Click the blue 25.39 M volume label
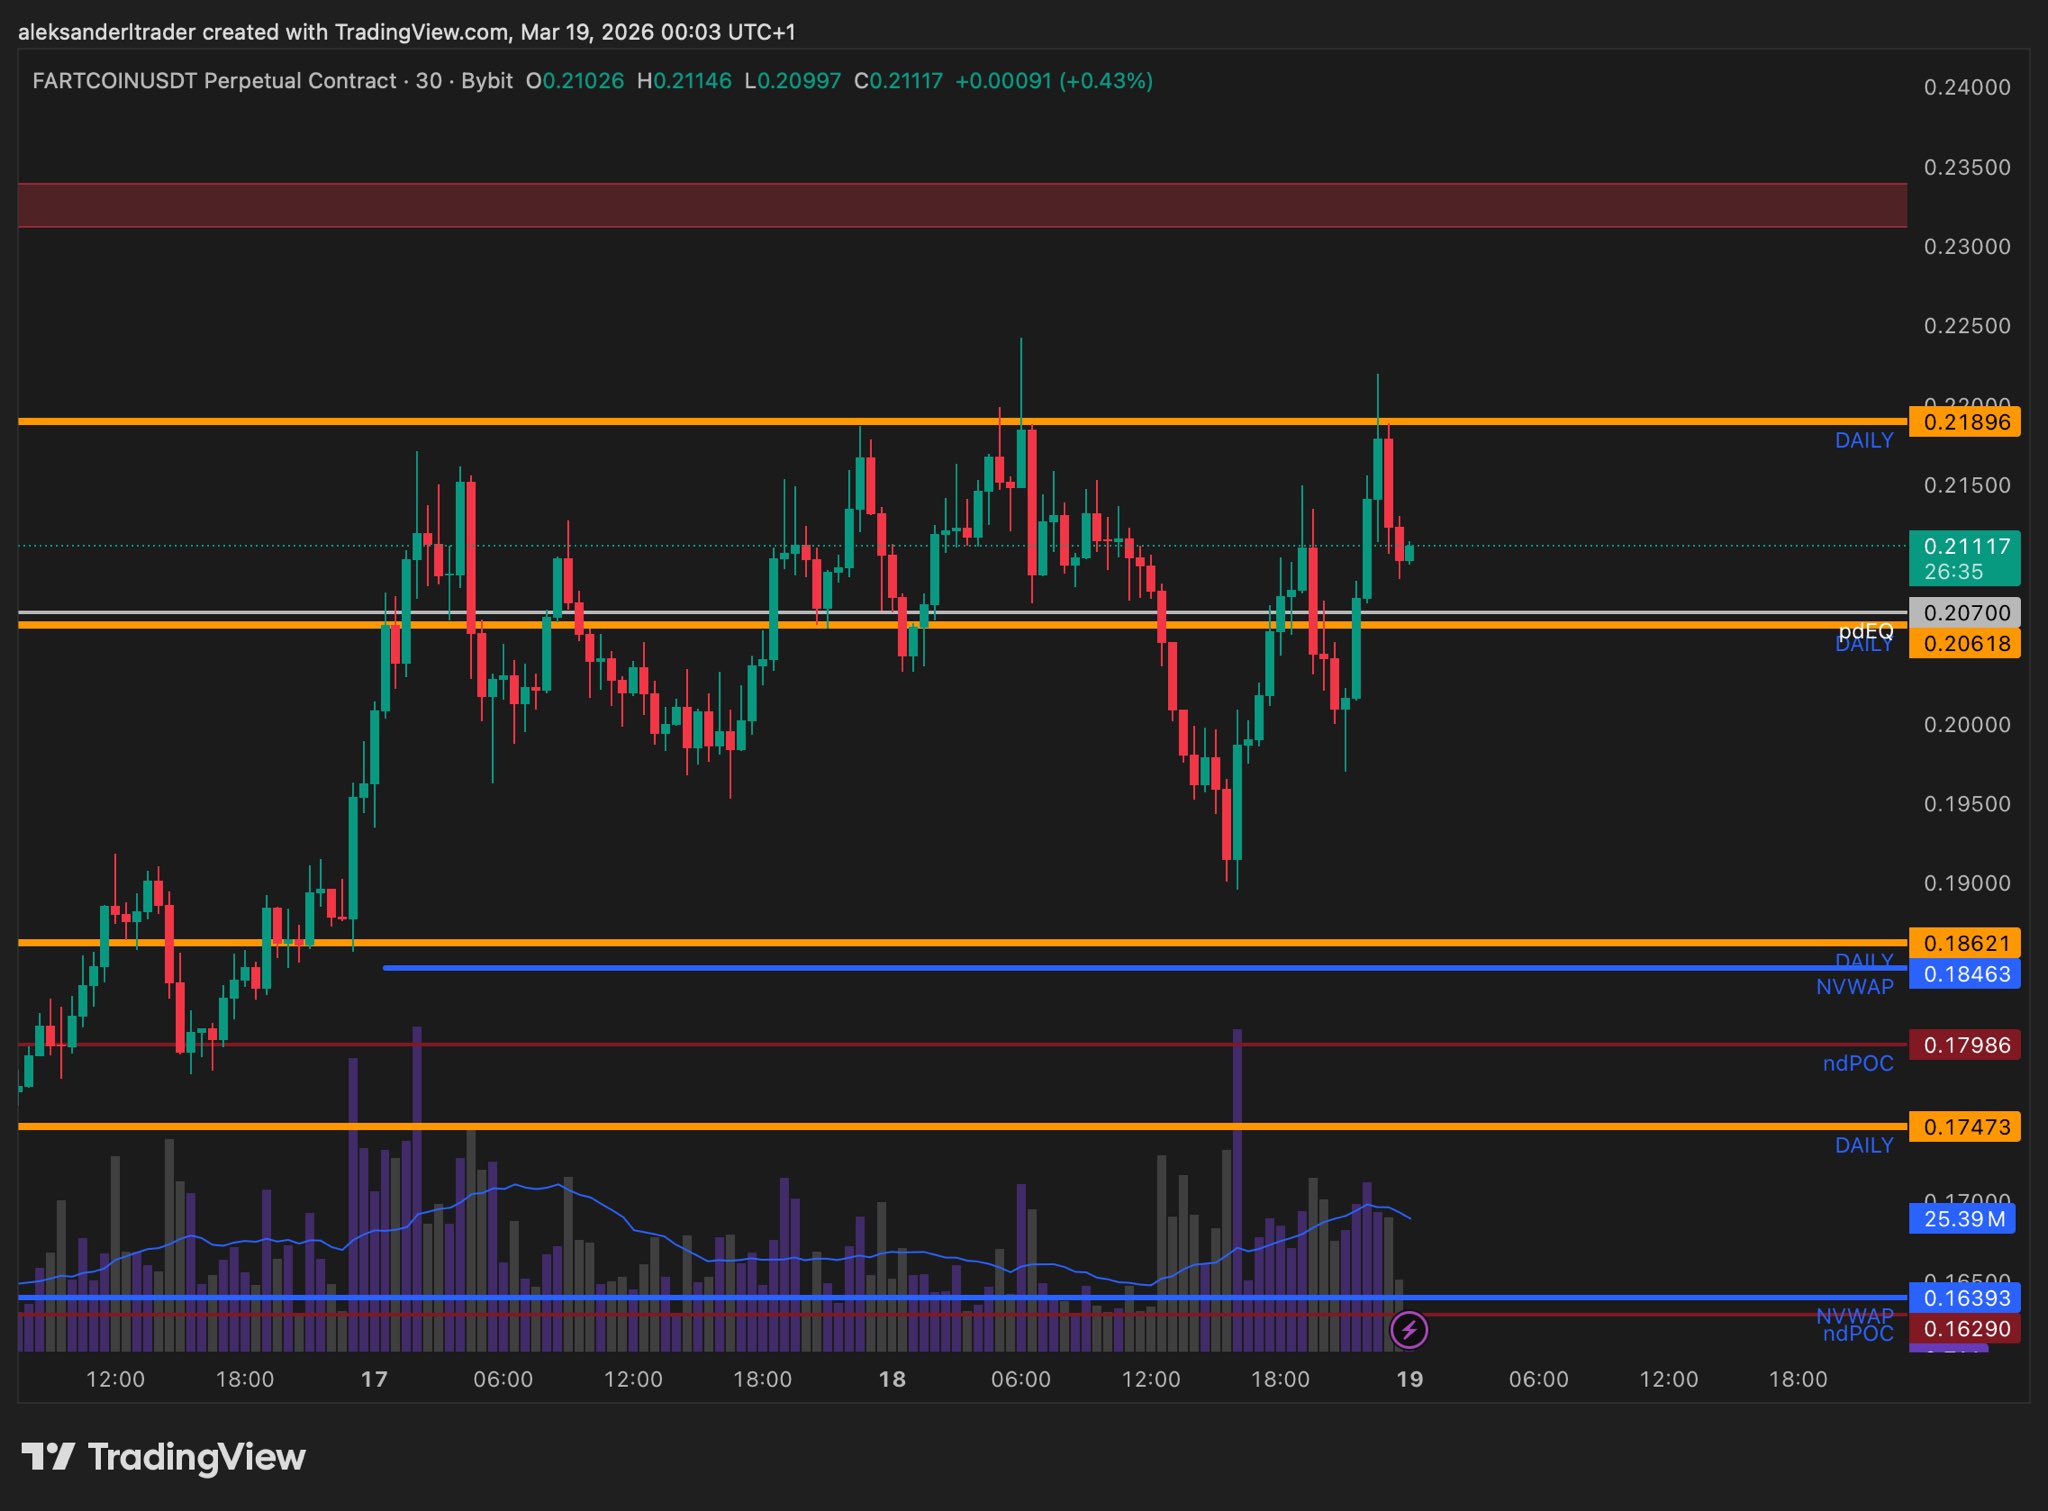The image size is (2048, 1511). coord(1962,1219)
